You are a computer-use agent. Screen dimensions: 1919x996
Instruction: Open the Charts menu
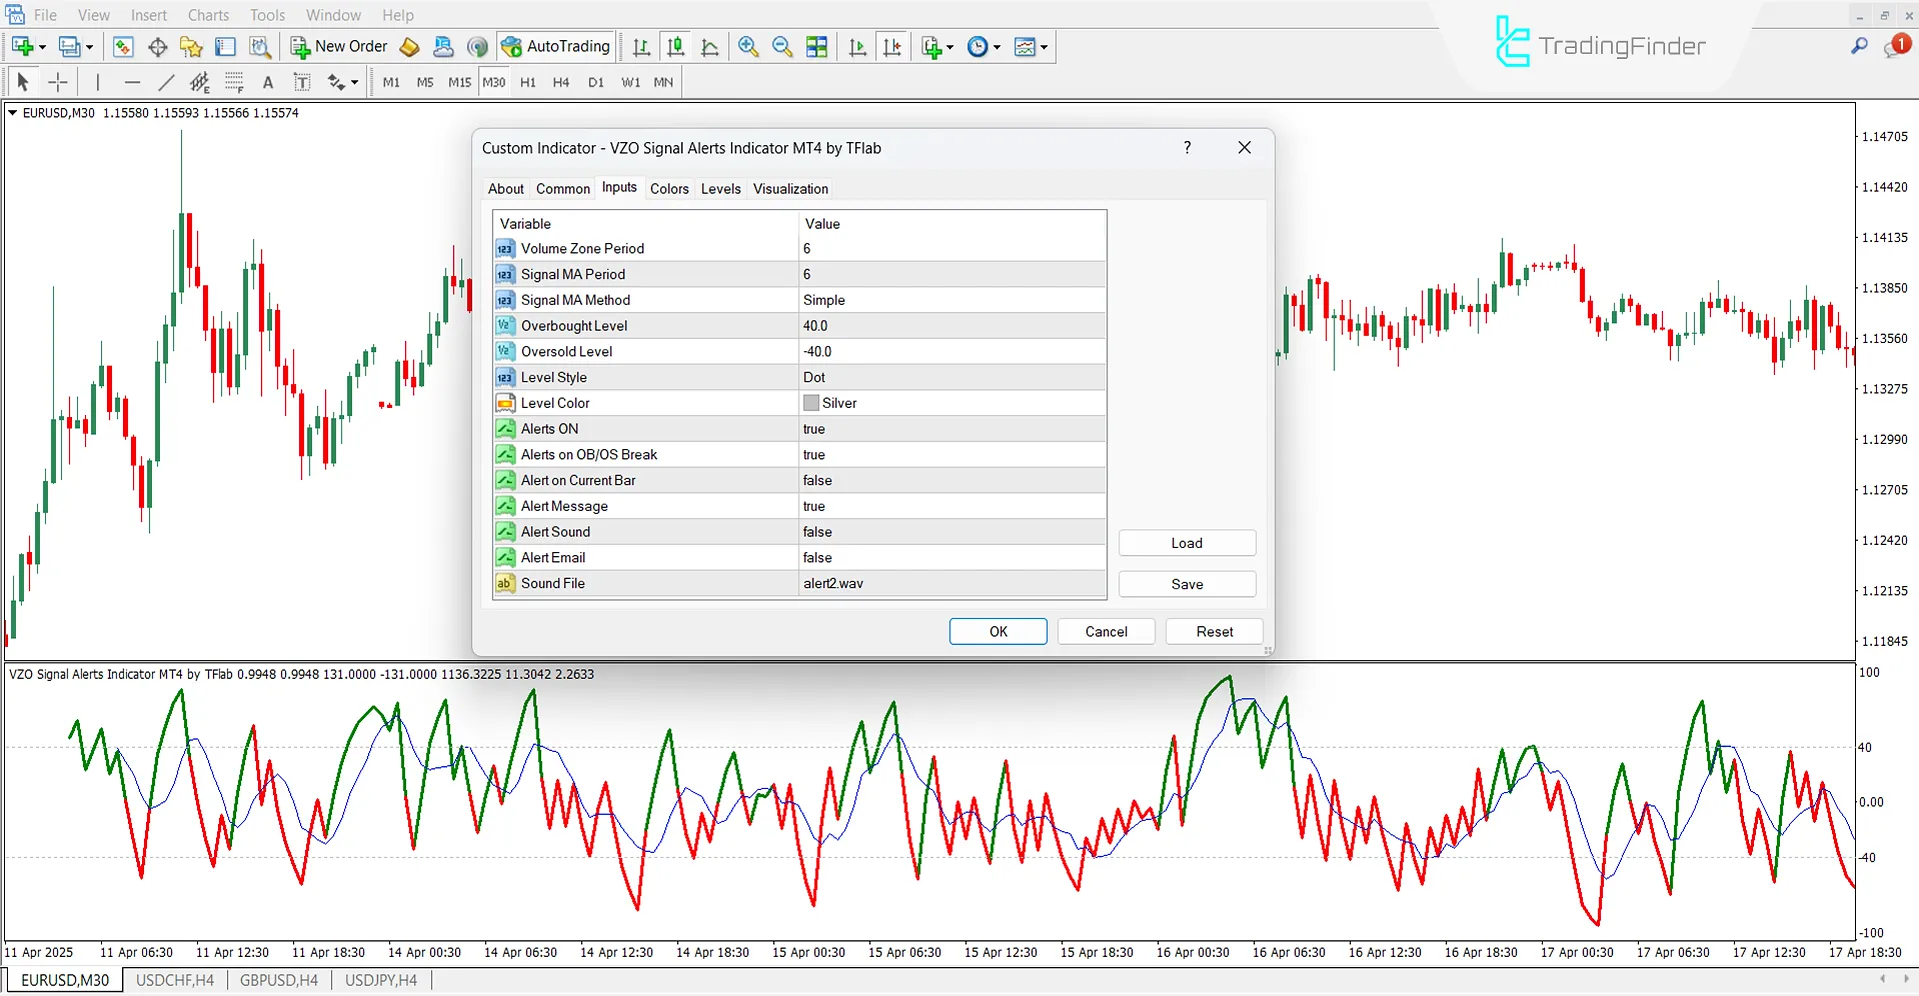[207, 14]
